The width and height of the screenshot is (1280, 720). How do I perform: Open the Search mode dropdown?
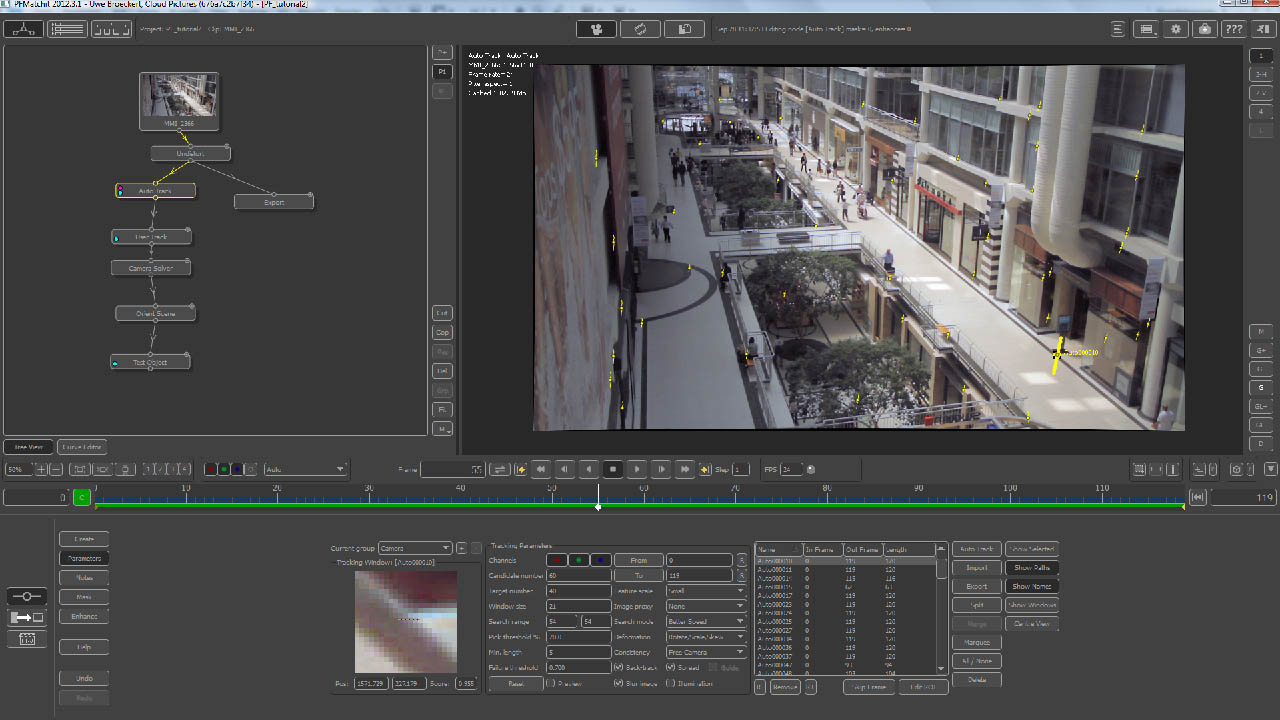click(x=706, y=621)
